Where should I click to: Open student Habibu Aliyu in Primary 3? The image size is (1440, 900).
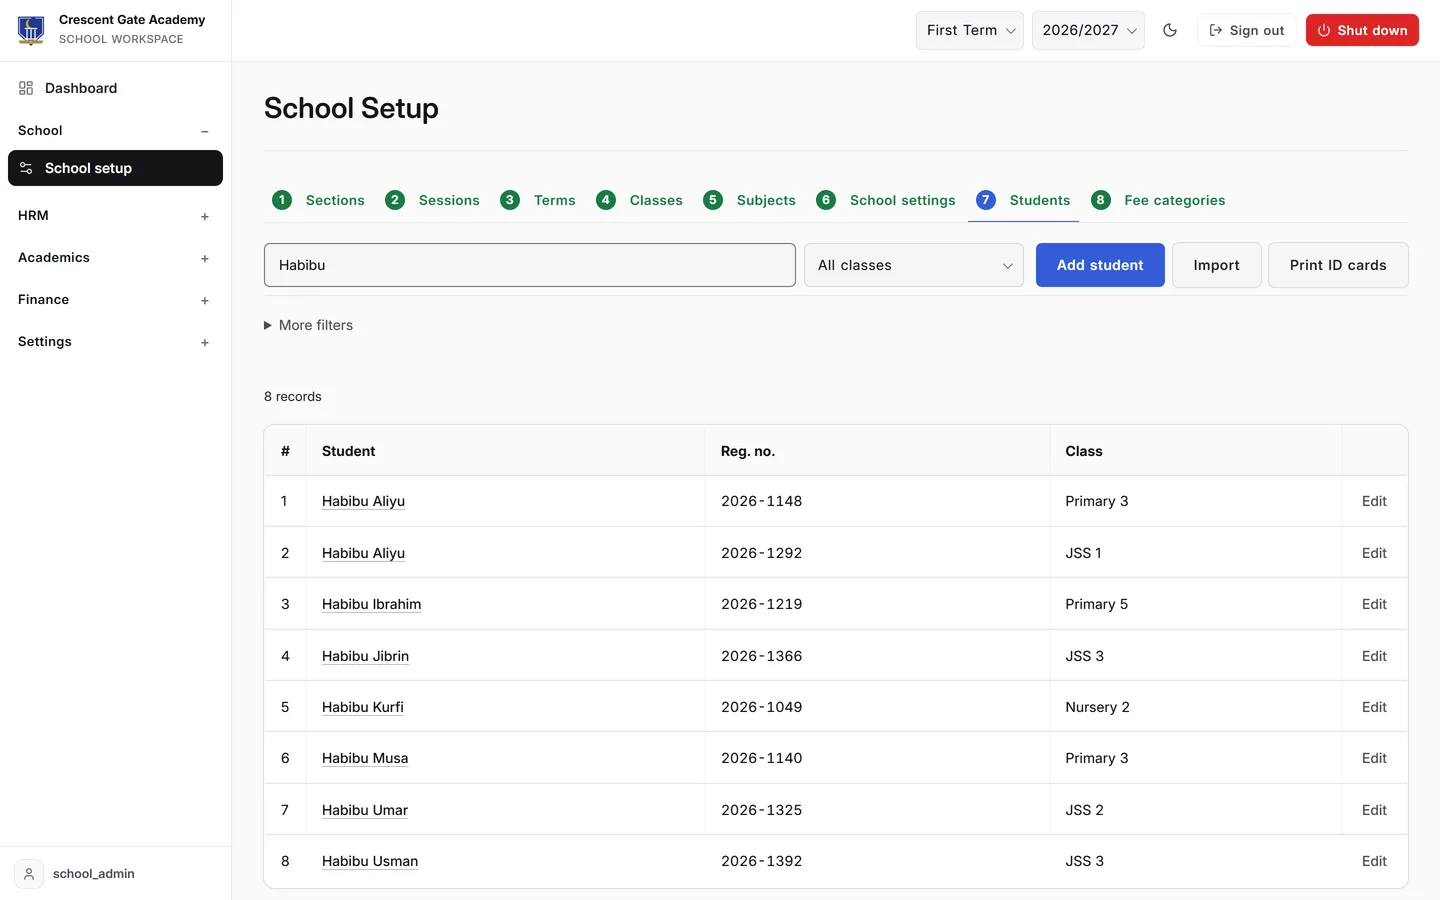click(363, 501)
